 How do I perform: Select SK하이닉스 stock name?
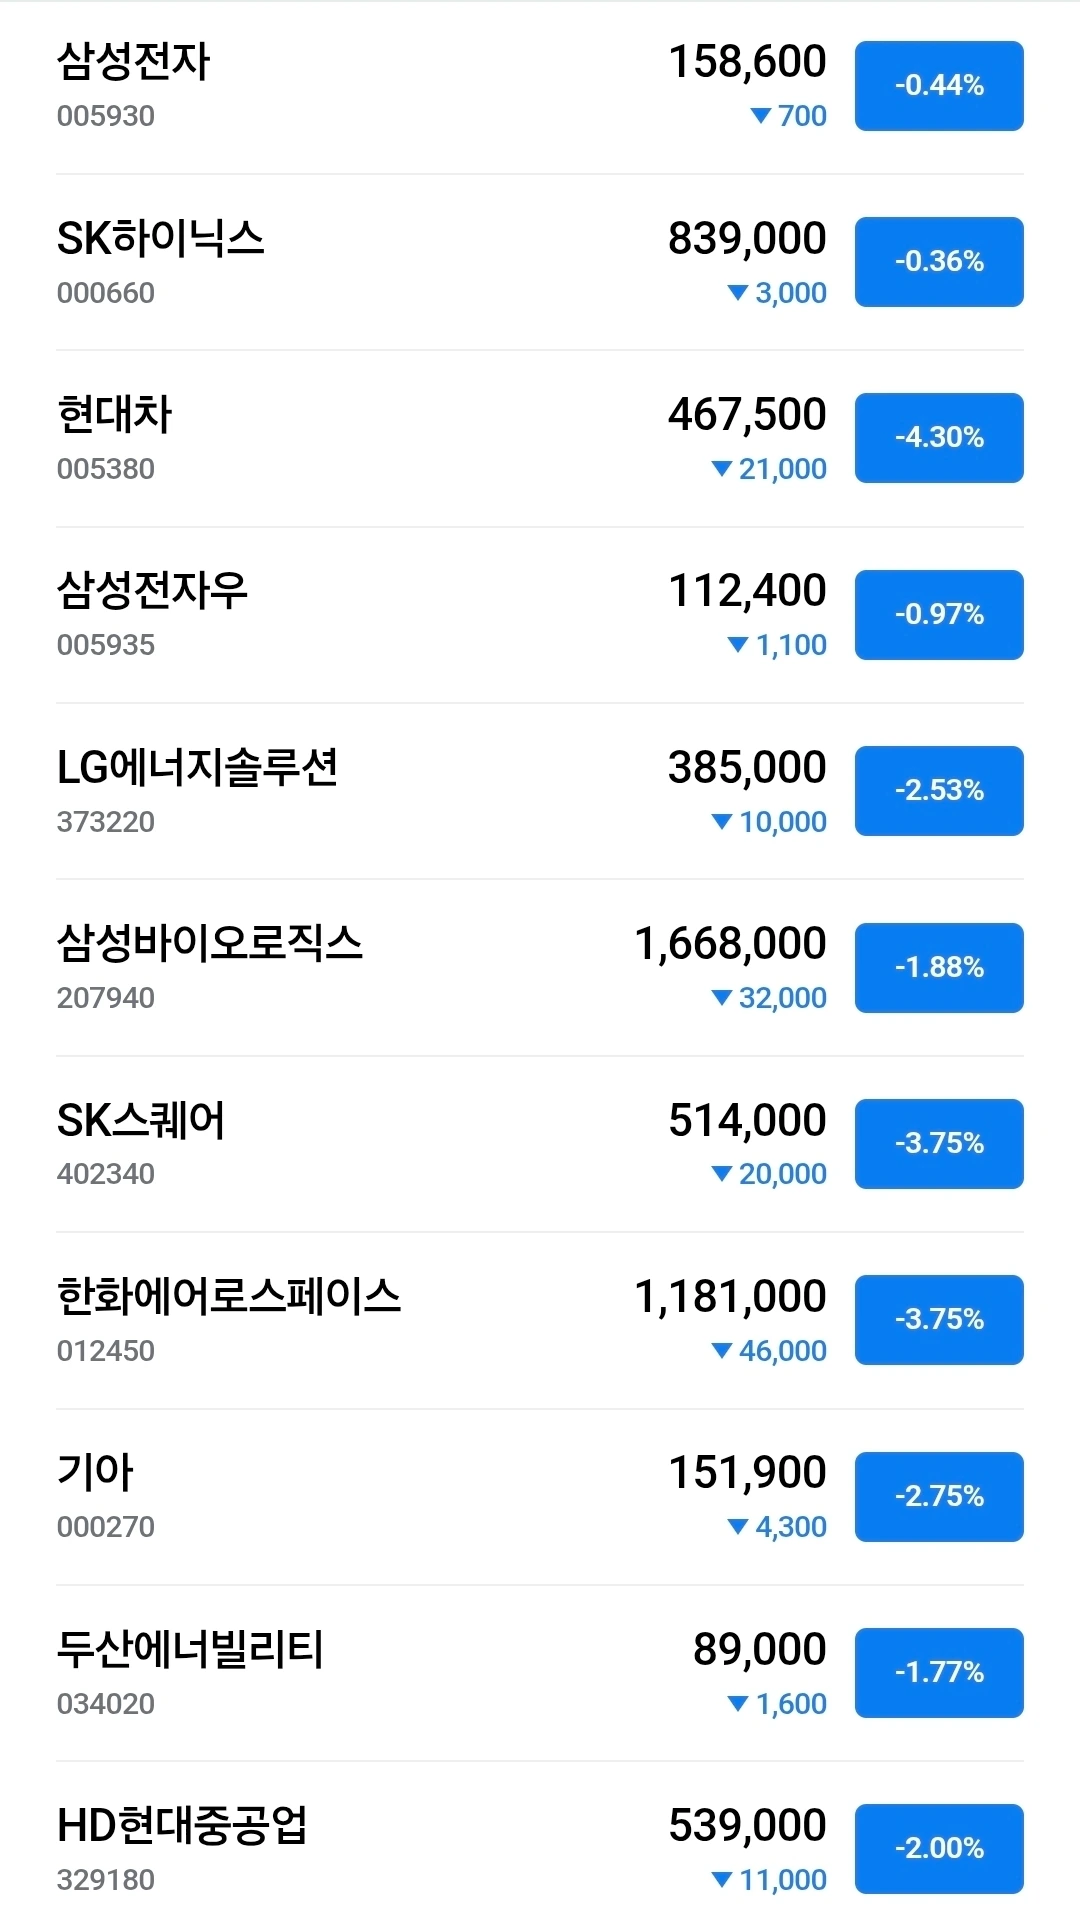click(x=160, y=239)
